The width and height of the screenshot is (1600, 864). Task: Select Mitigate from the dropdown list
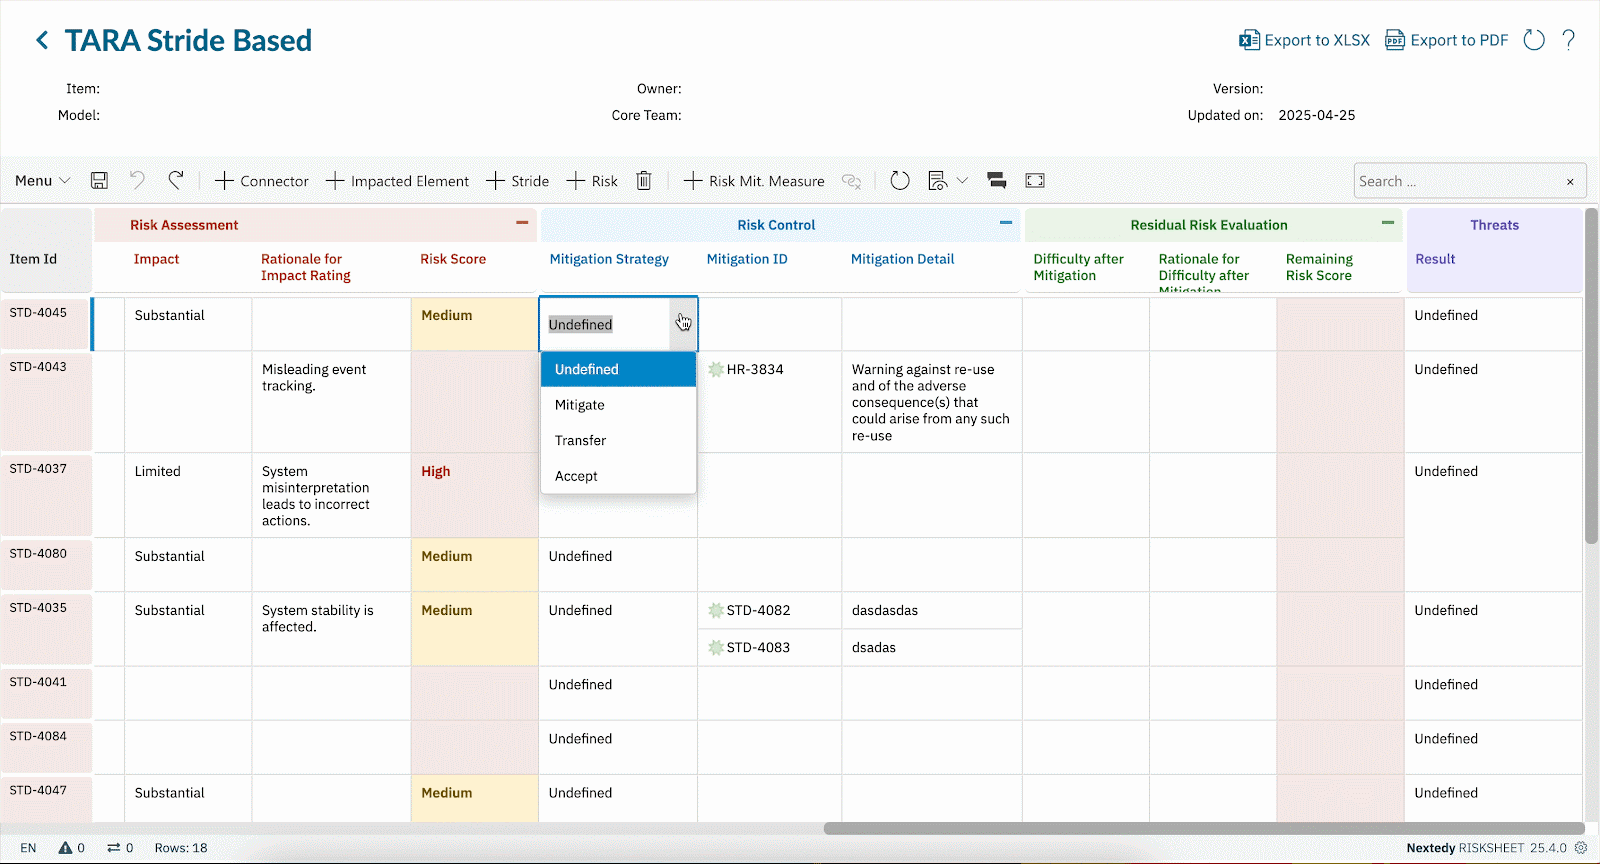[580, 405]
